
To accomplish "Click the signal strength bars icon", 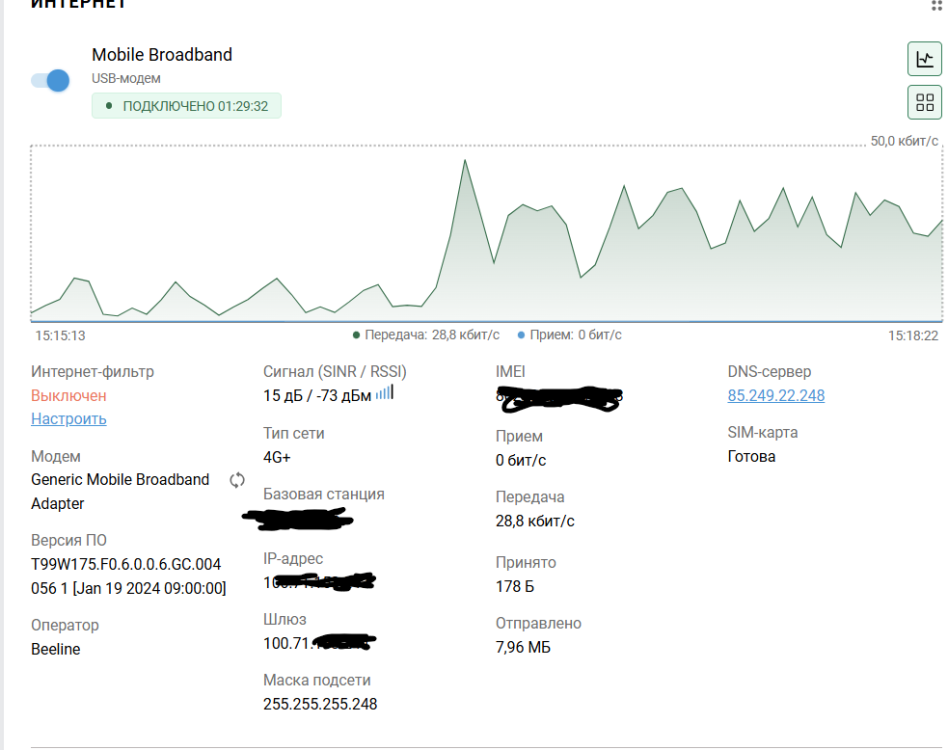I will [x=383, y=392].
